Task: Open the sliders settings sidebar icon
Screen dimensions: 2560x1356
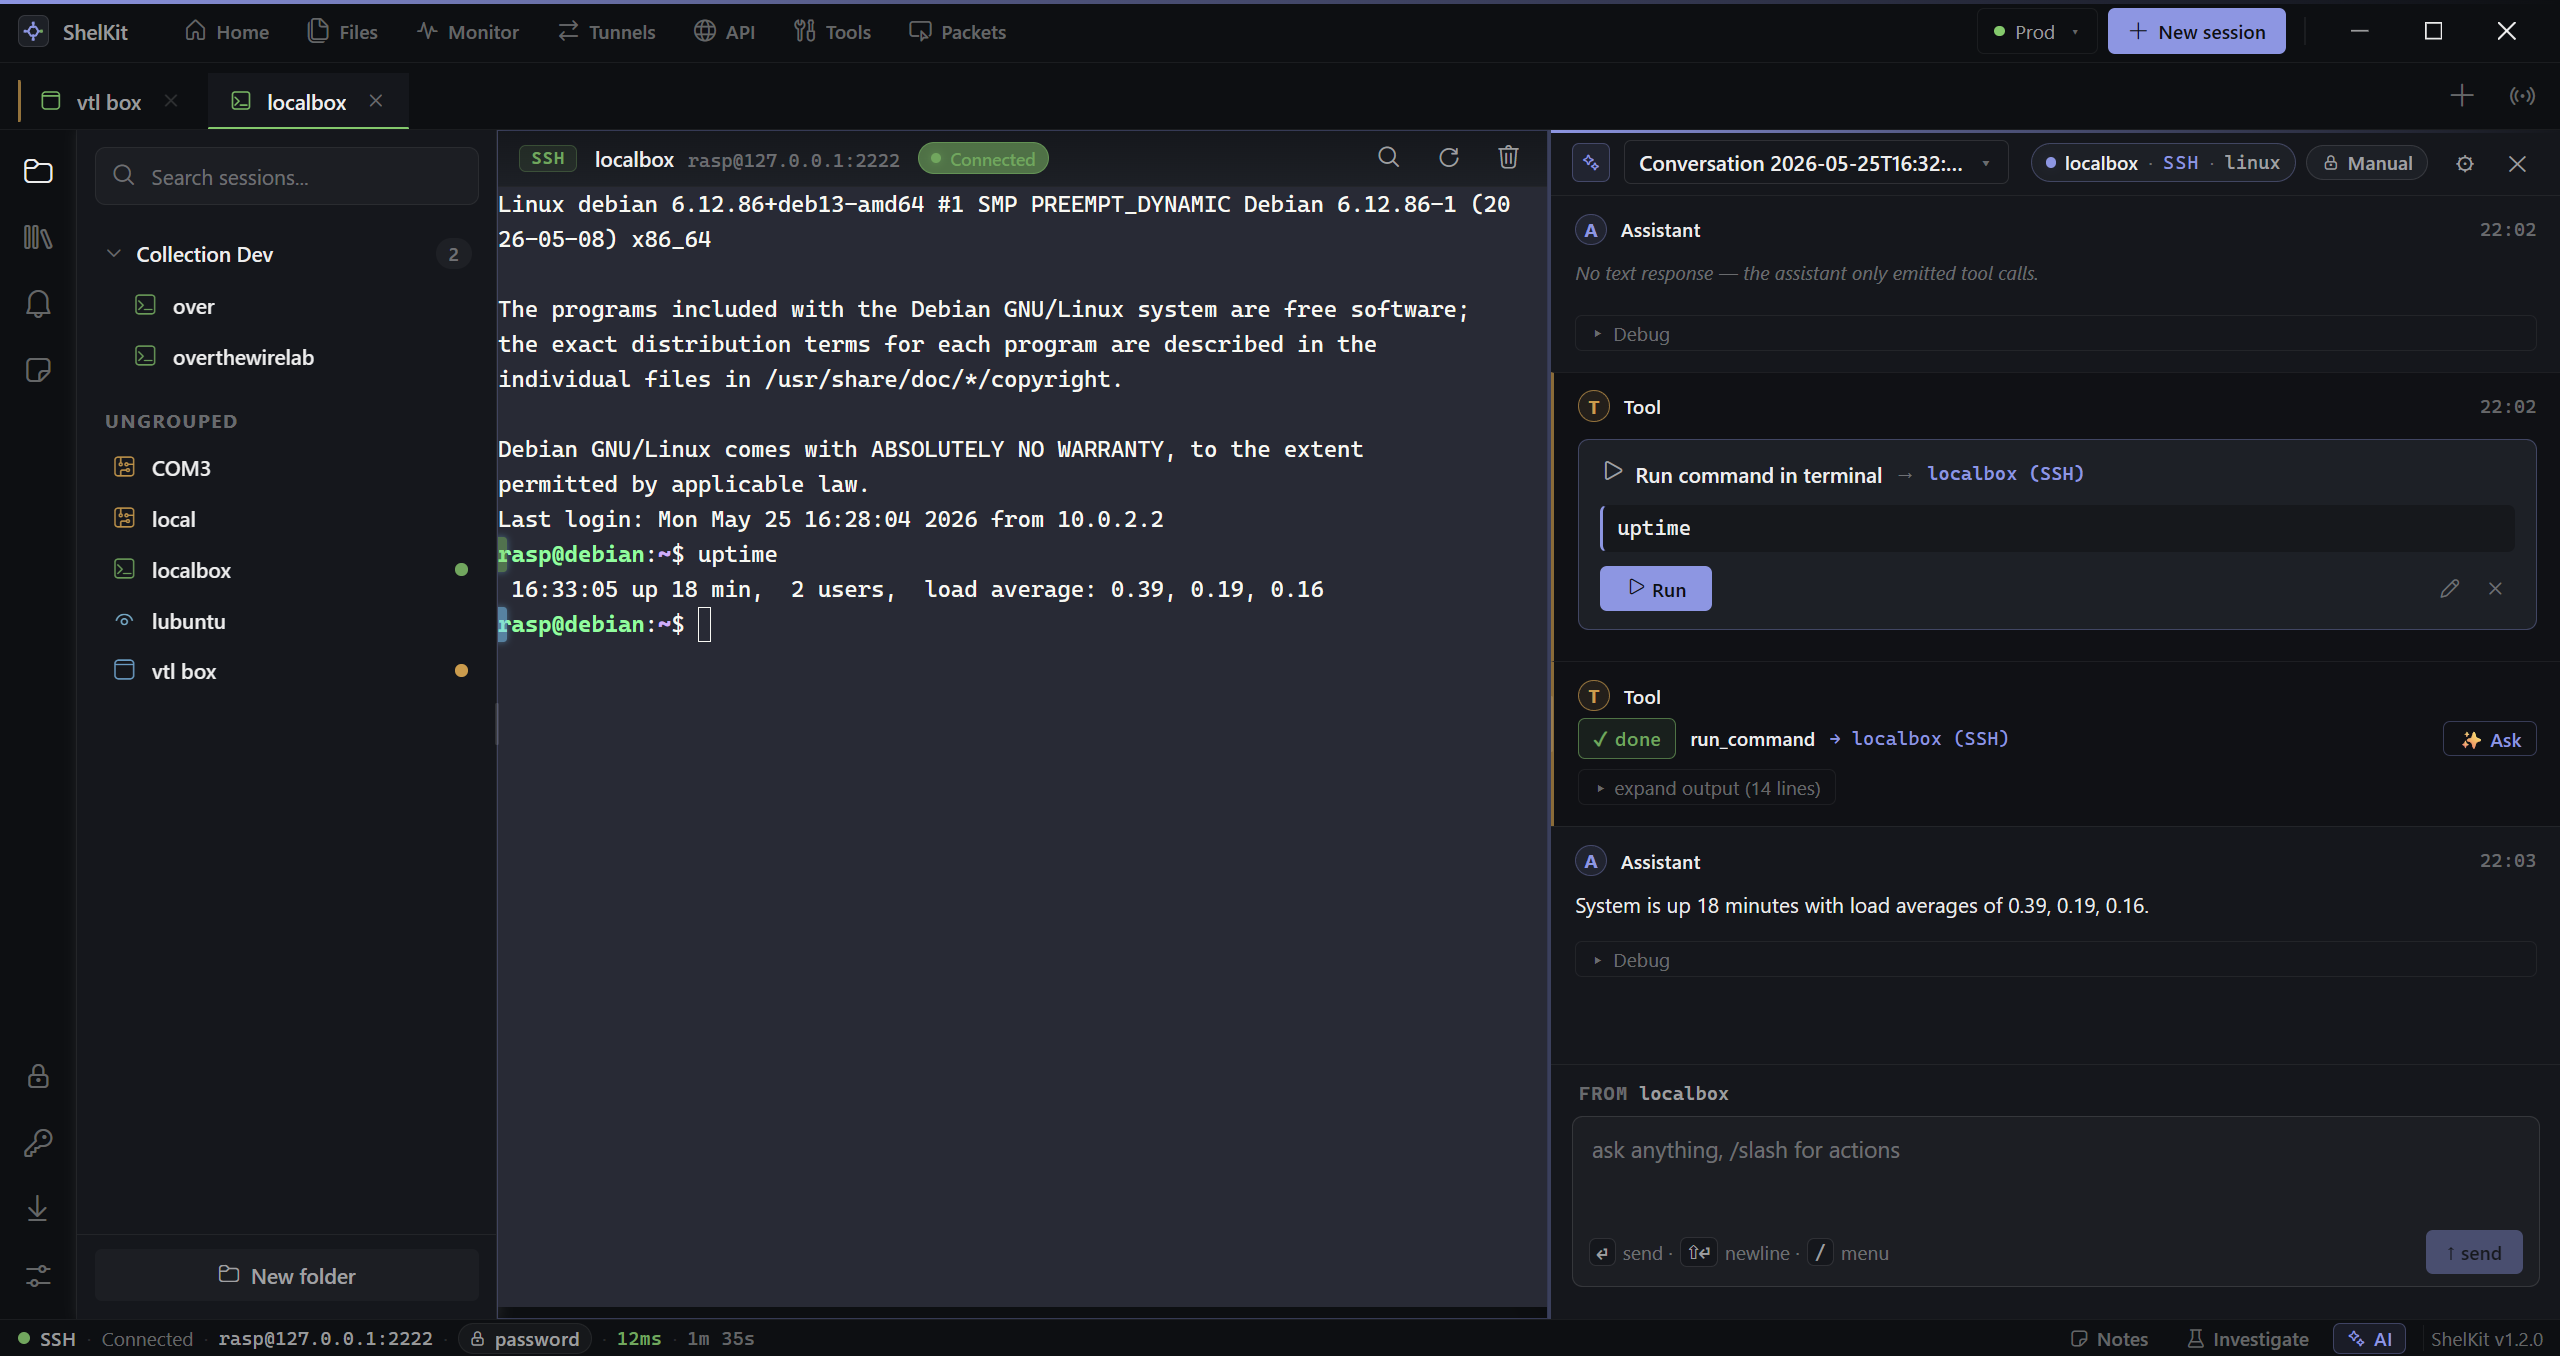Action: click(38, 1276)
